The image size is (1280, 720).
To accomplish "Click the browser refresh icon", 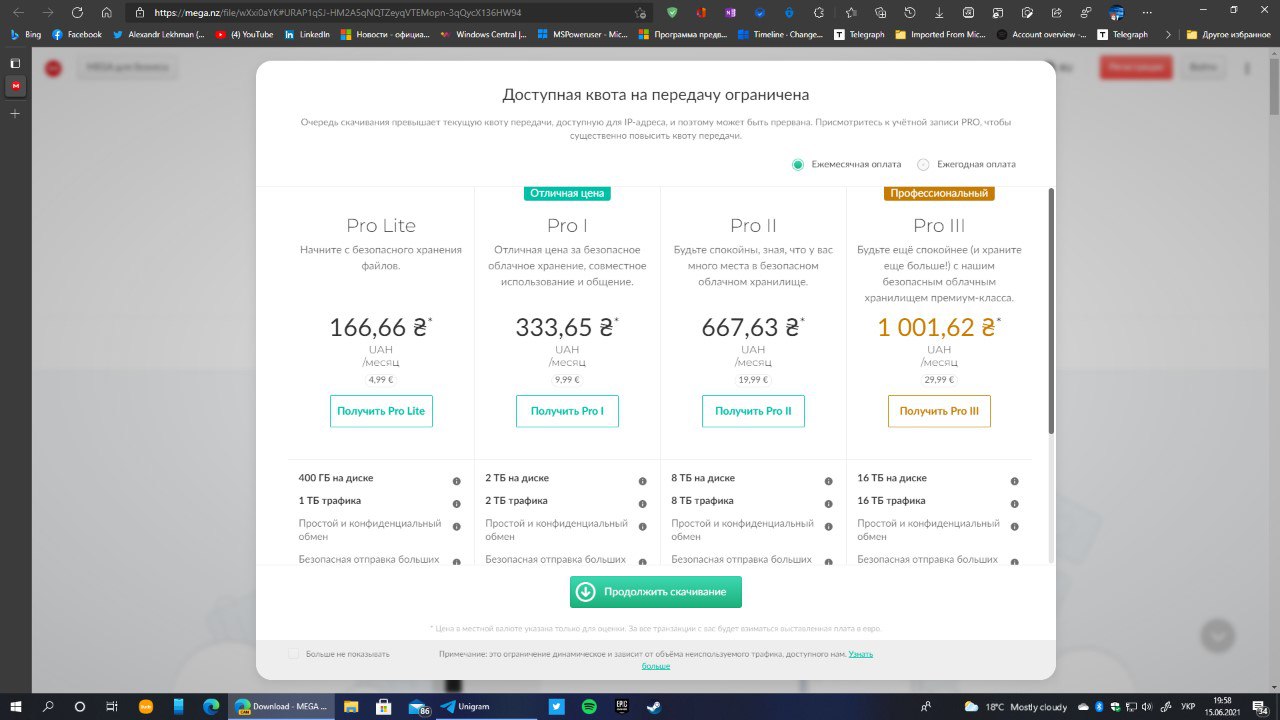I will pos(78,13).
